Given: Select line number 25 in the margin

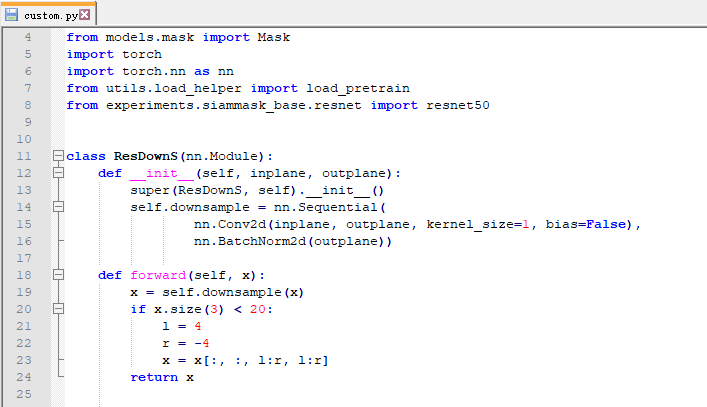Looking at the screenshot, I should pos(24,394).
